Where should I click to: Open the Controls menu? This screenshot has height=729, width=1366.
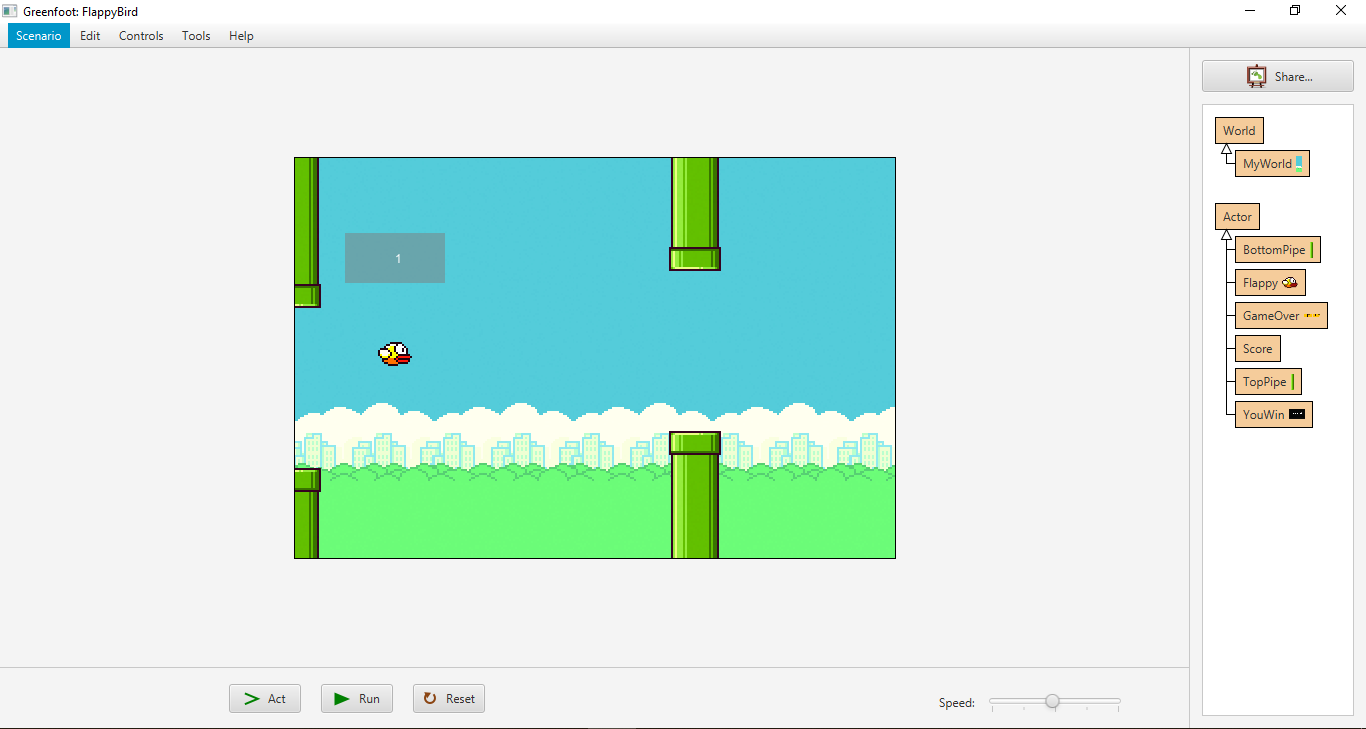[x=140, y=35]
